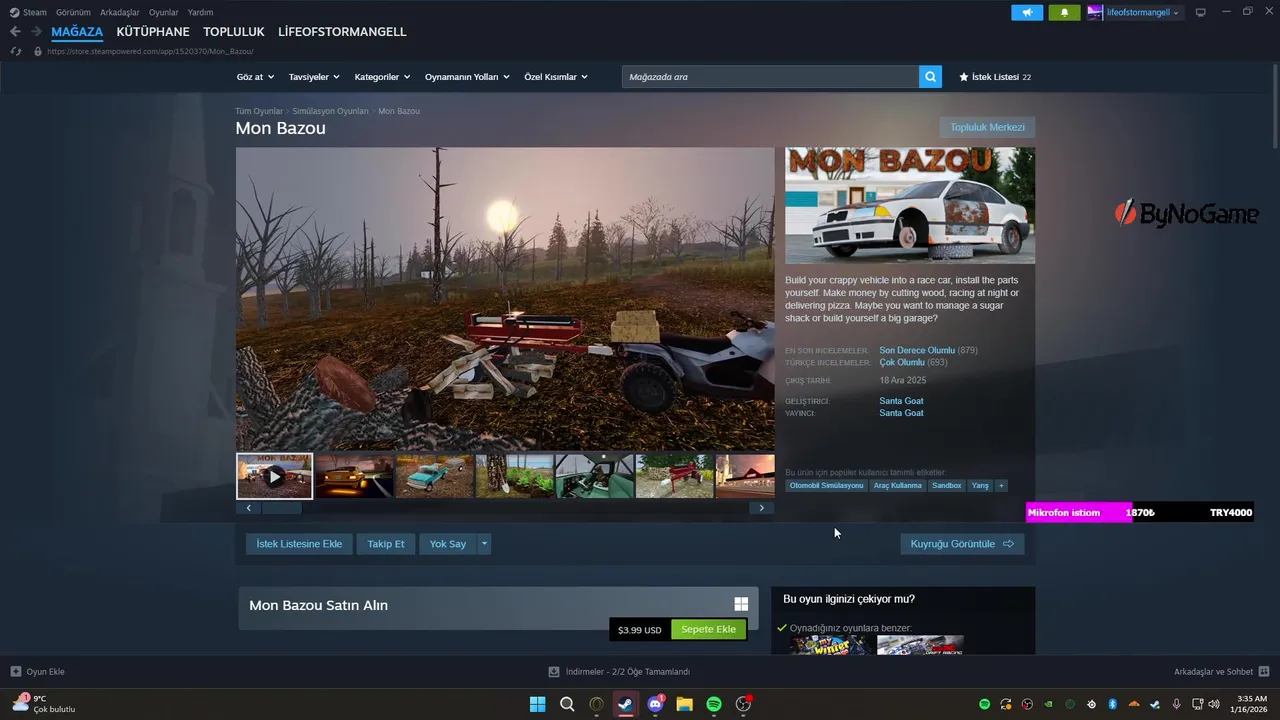Open the friends and chat icon
Image resolution: width=1280 pixels, height=720 pixels.
coord(1263,672)
